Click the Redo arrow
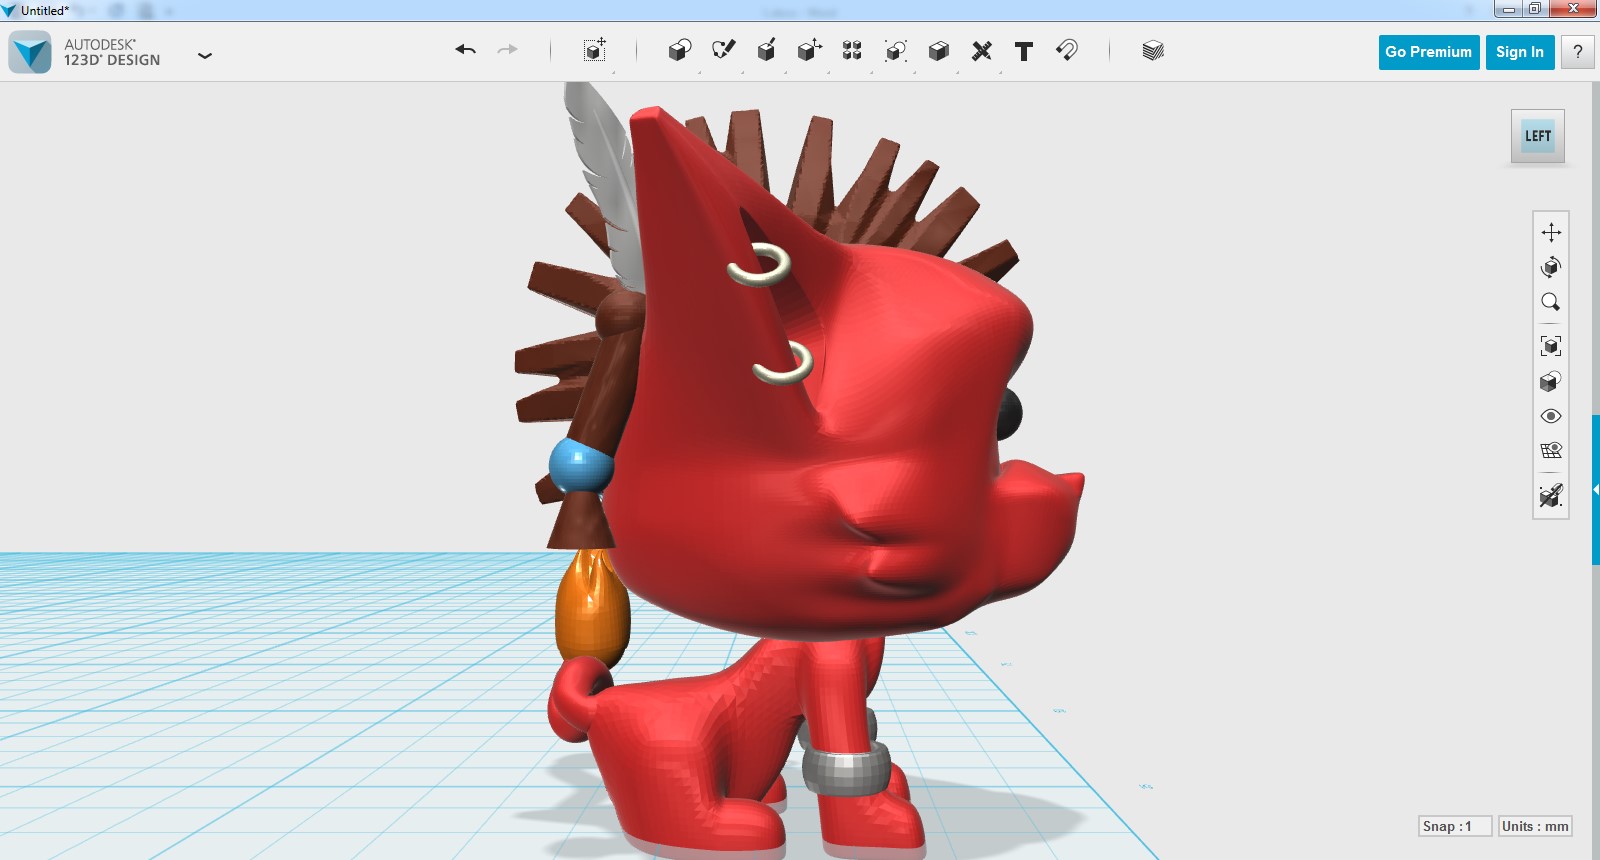The width and height of the screenshot is (1600, 860). (x=508, y=50)
